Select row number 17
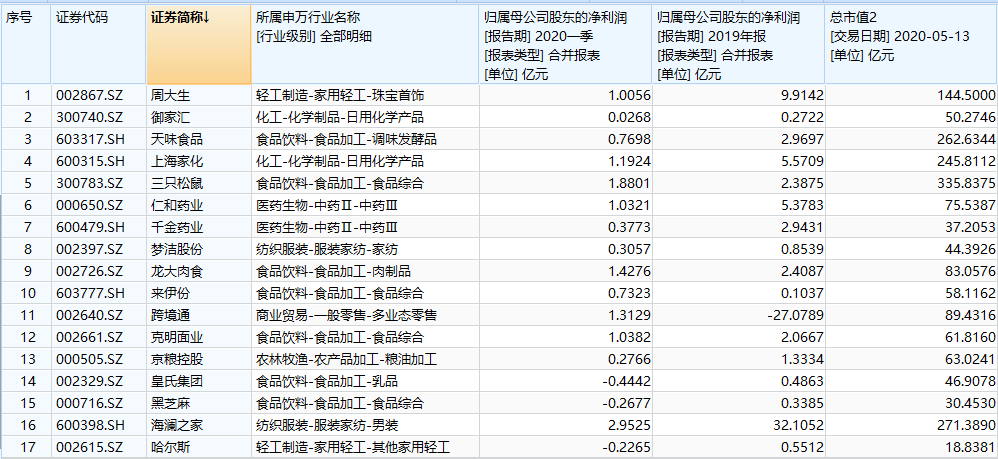 coord(26,447)
